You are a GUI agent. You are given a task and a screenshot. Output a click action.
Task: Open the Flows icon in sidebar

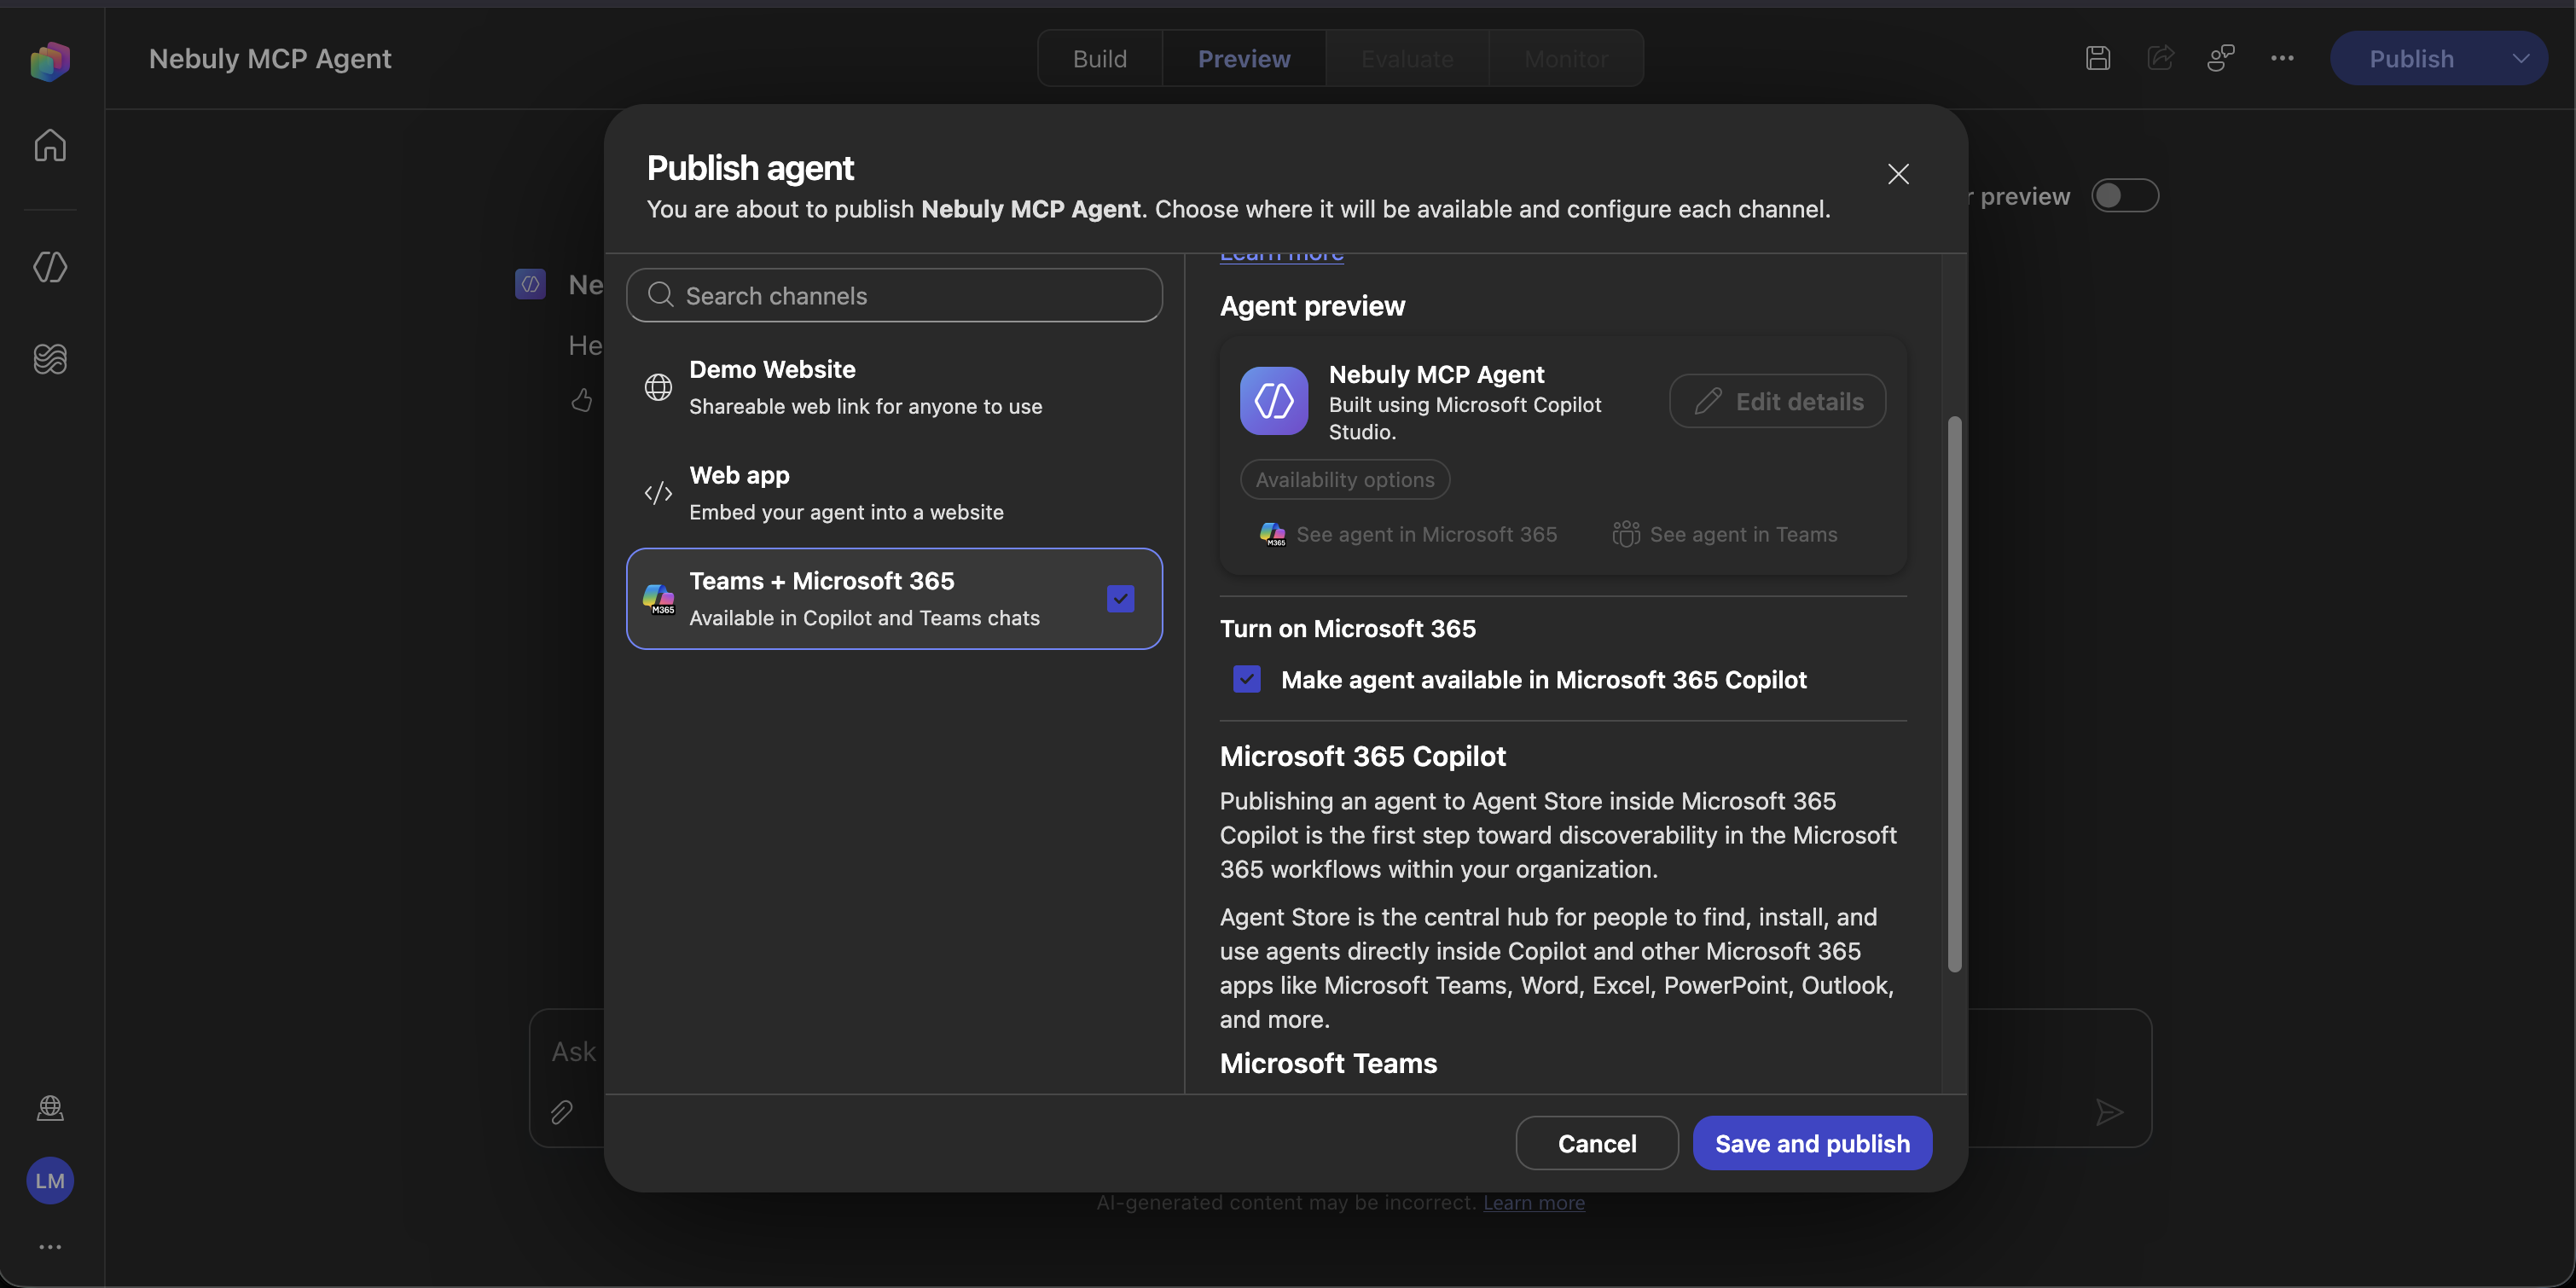tap(50, 358)
